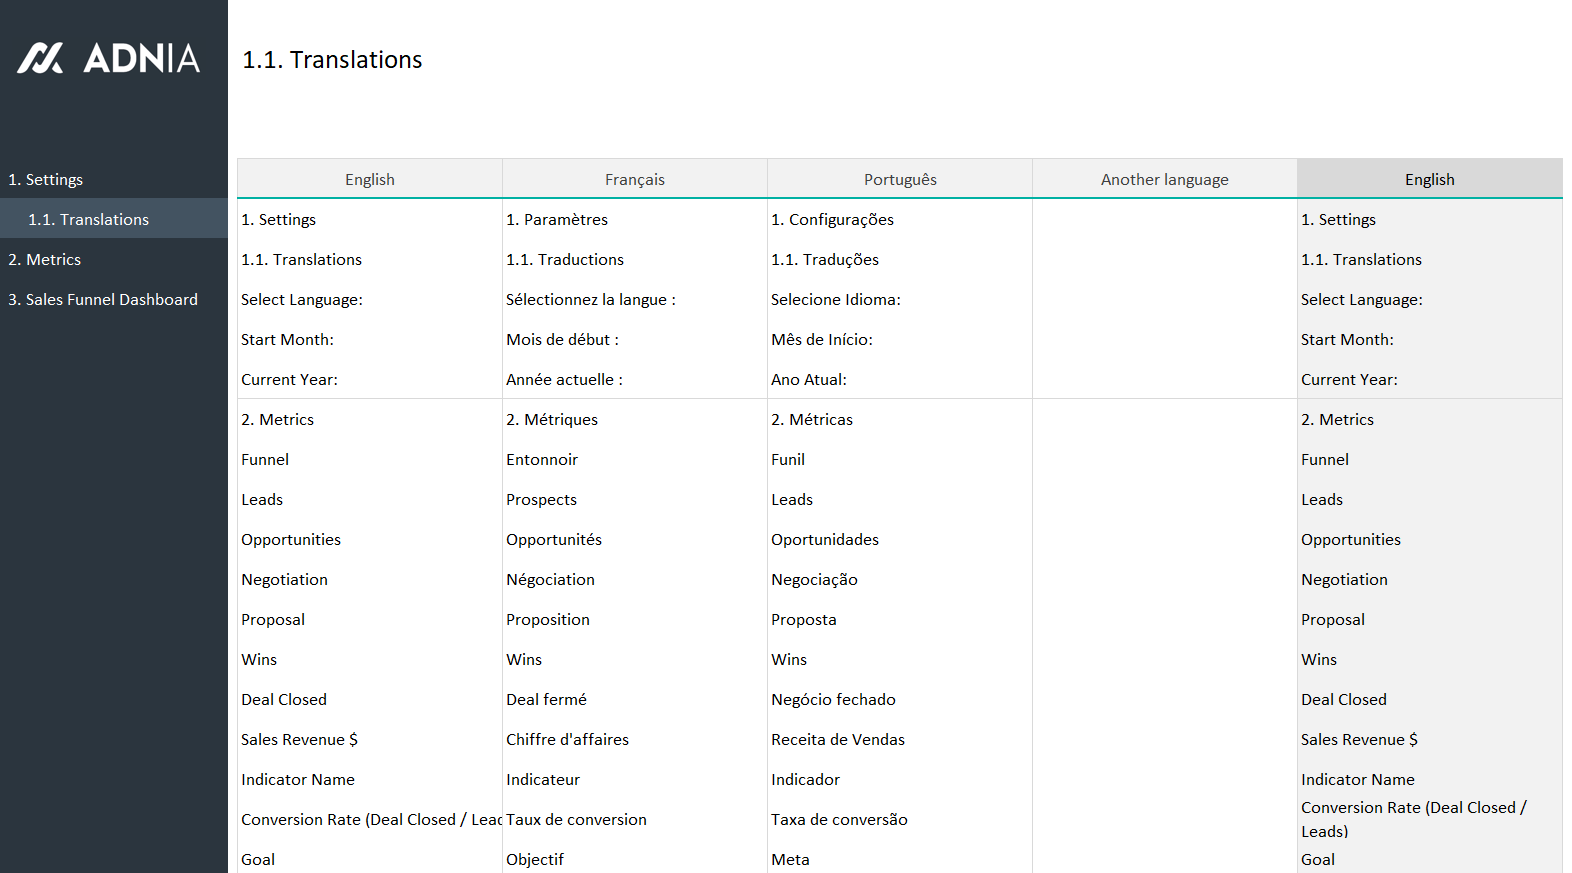Viewport: 1572px width, 873px height.
Task: Click the 'Mês de Início:' cell
Action: click(x=821, y=340)
